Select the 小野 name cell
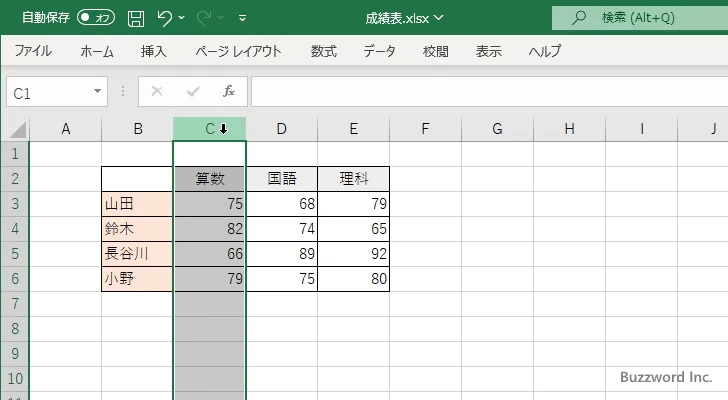Screen dimensions: 728x400 tap(137, 279)
